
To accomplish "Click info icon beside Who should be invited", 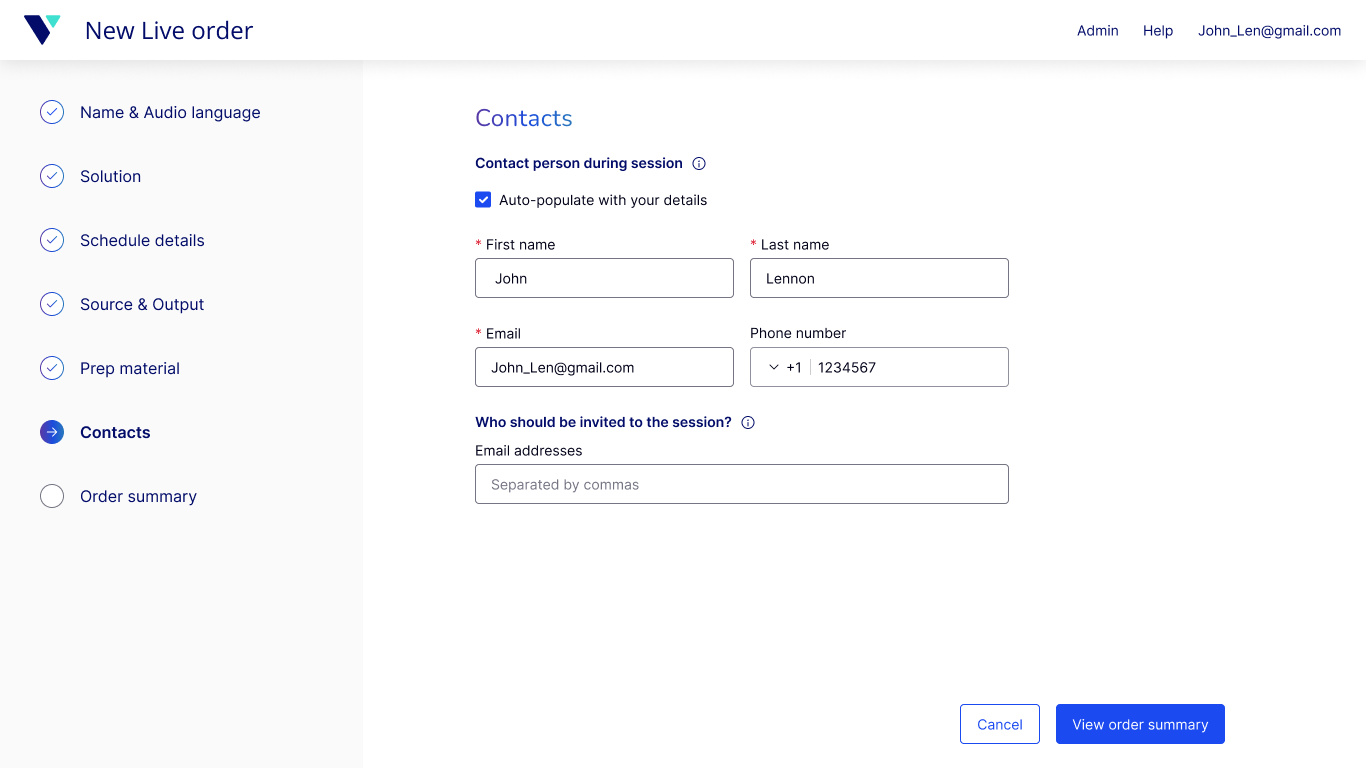I will click(748, 422).
